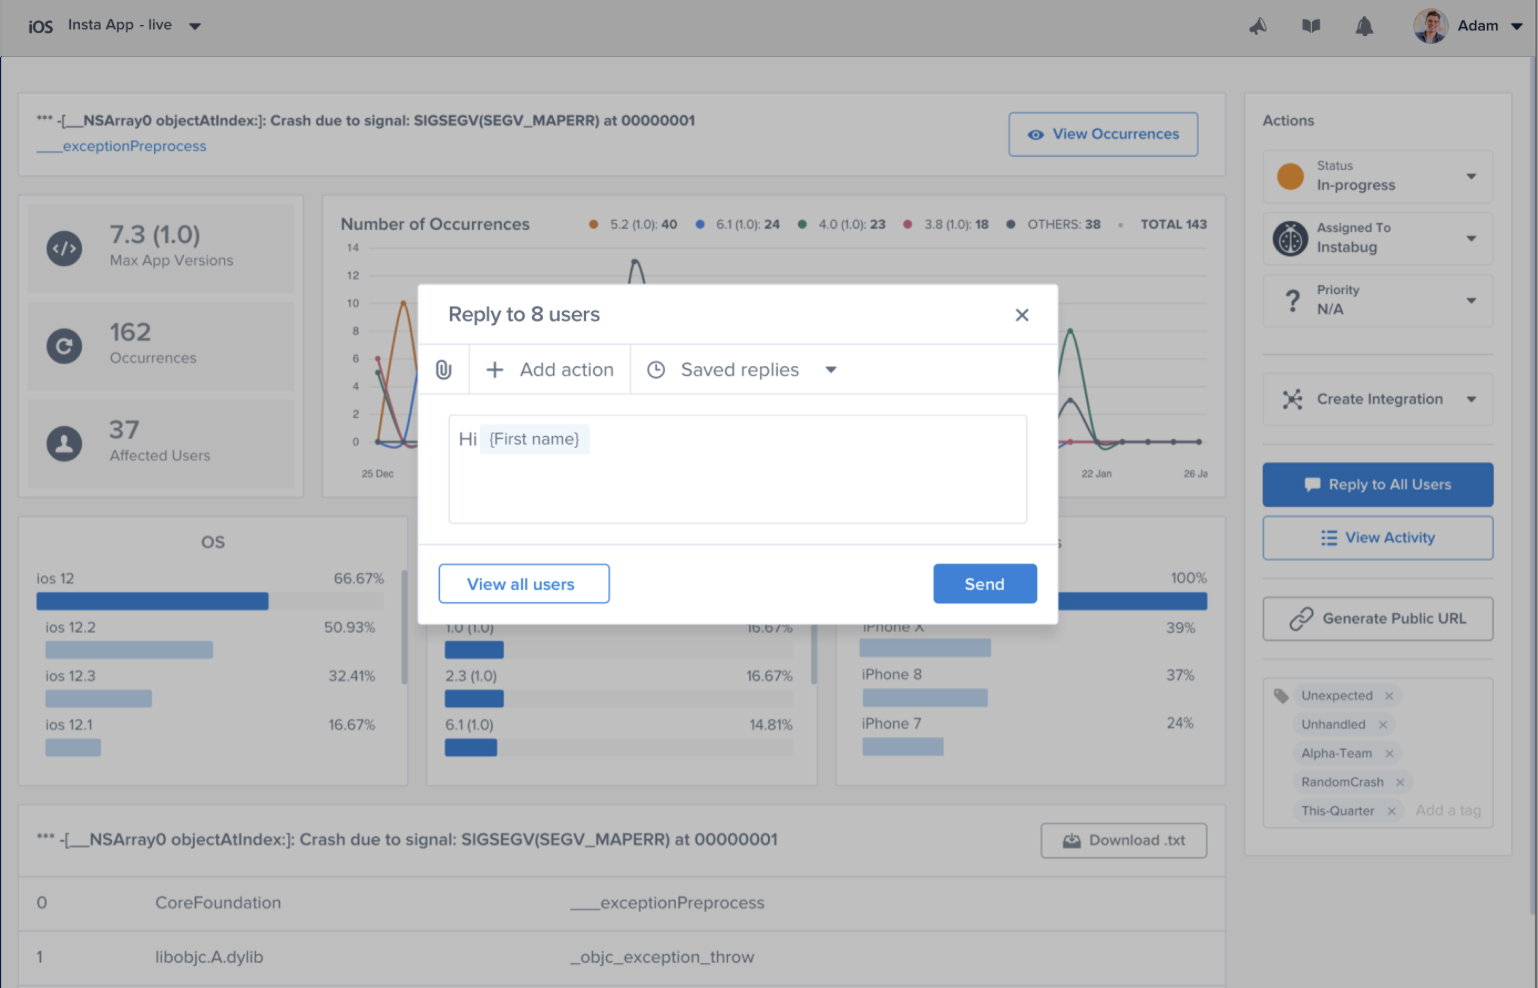1538x988 pixels.
Task: Toggle the OTHERS chart legend item
Action: [1053, 224]
